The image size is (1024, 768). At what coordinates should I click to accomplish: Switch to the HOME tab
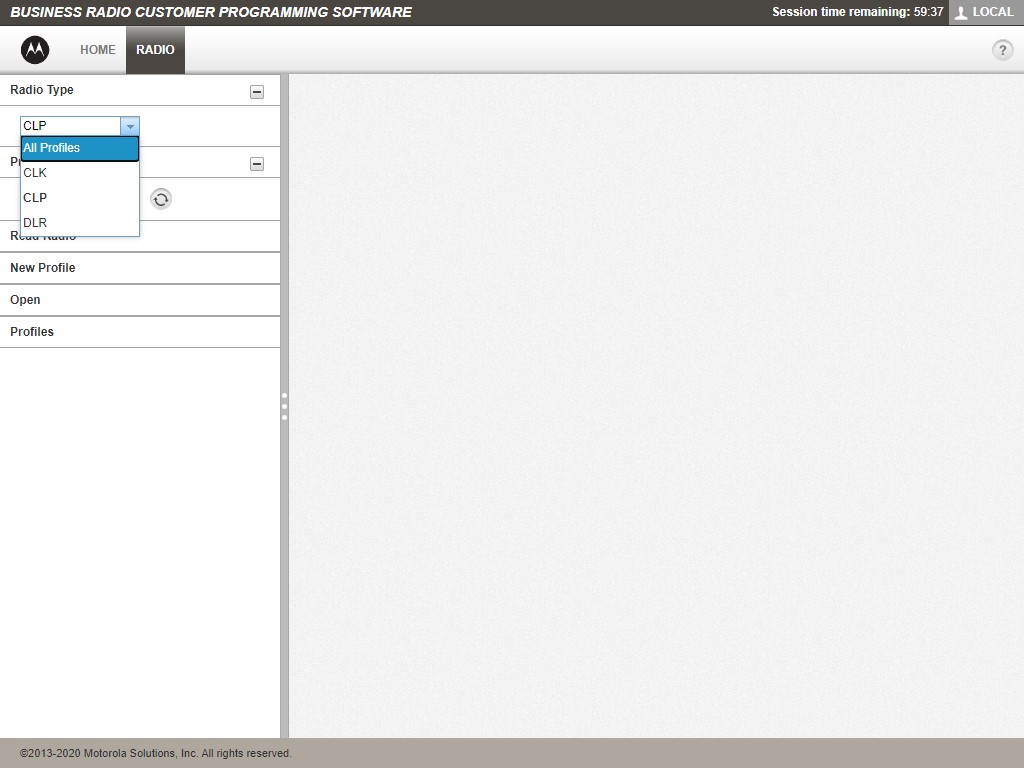[98, 50]
